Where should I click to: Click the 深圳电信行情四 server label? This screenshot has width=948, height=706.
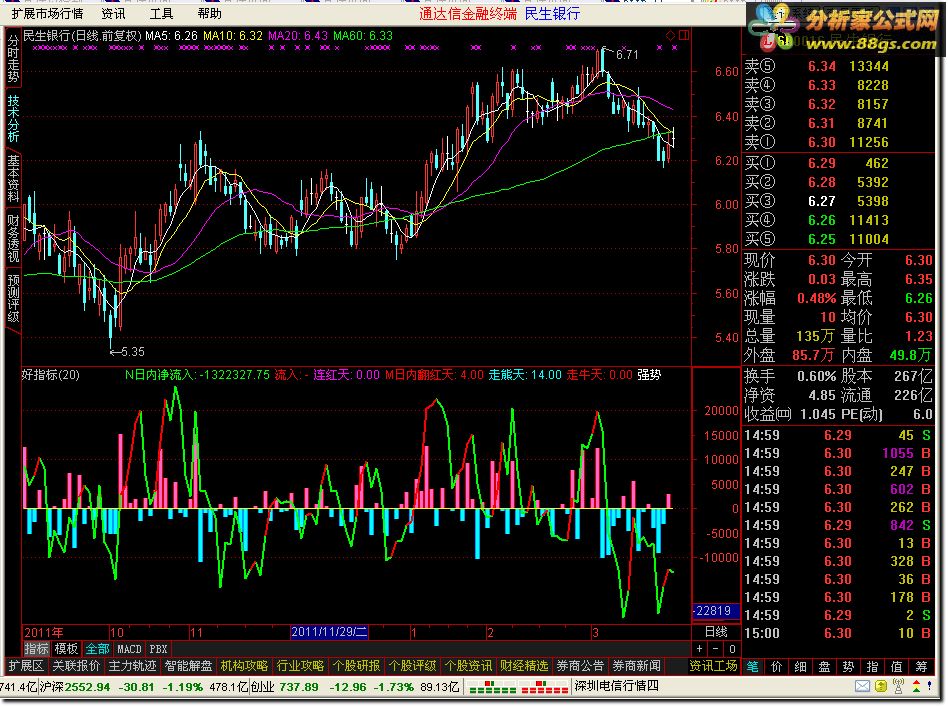(x=616, y=686)
